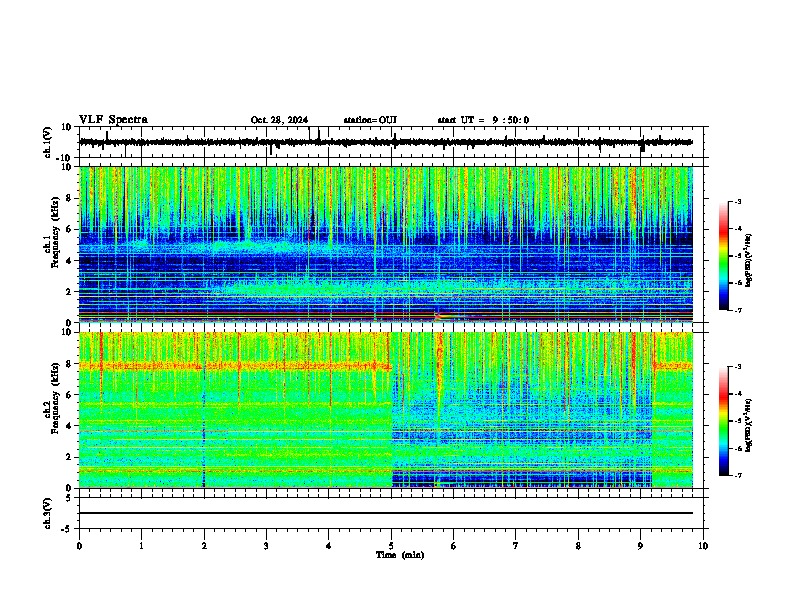Click the ch.1 color bar log(PSD) label
This screenshot has width=792, height=612.
tap(749, 260)
